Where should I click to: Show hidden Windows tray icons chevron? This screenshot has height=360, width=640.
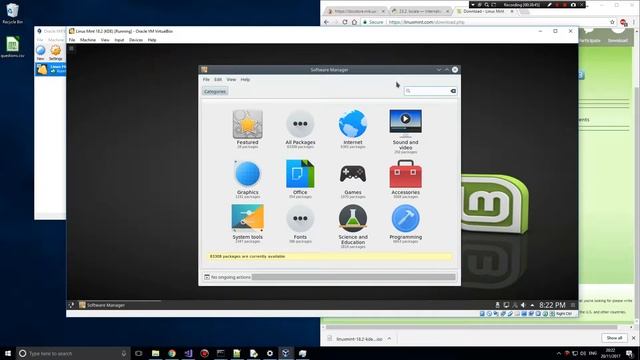559,353
